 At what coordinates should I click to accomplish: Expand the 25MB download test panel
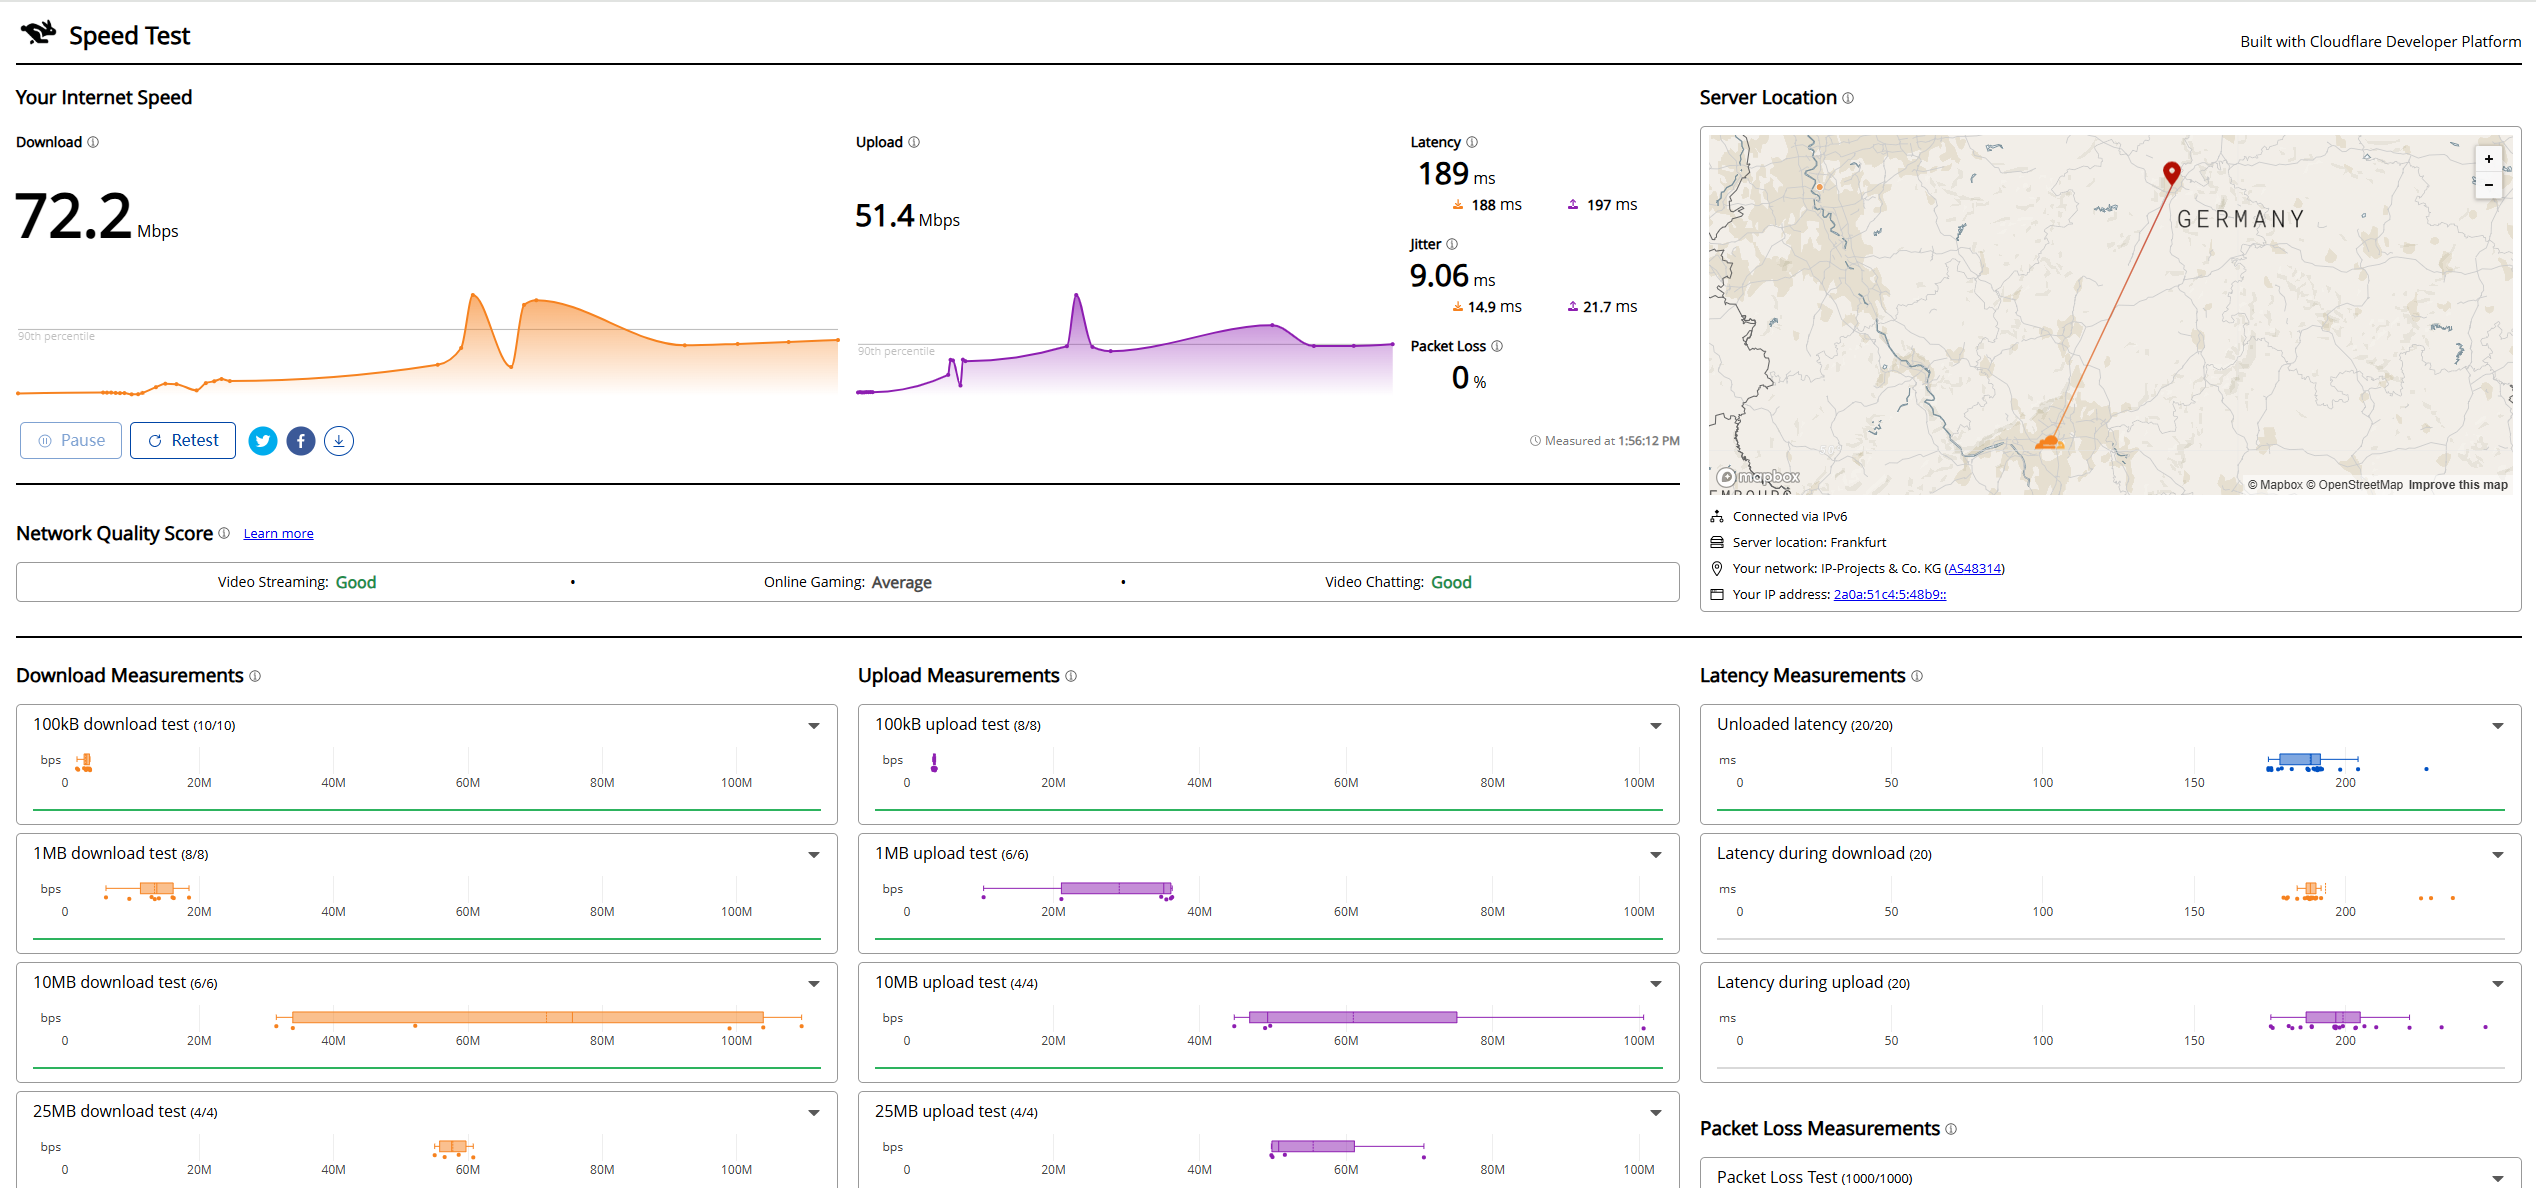click(814, 1113)
